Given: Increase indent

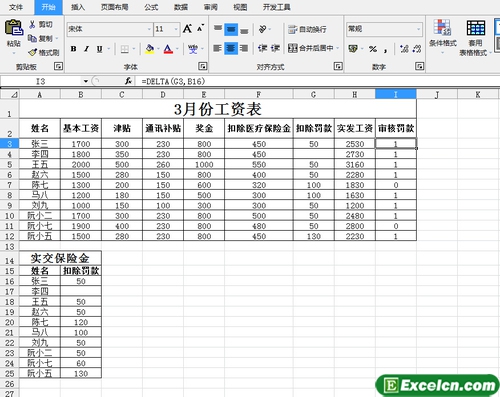Looking at the screenshot, I should [275, 48].
